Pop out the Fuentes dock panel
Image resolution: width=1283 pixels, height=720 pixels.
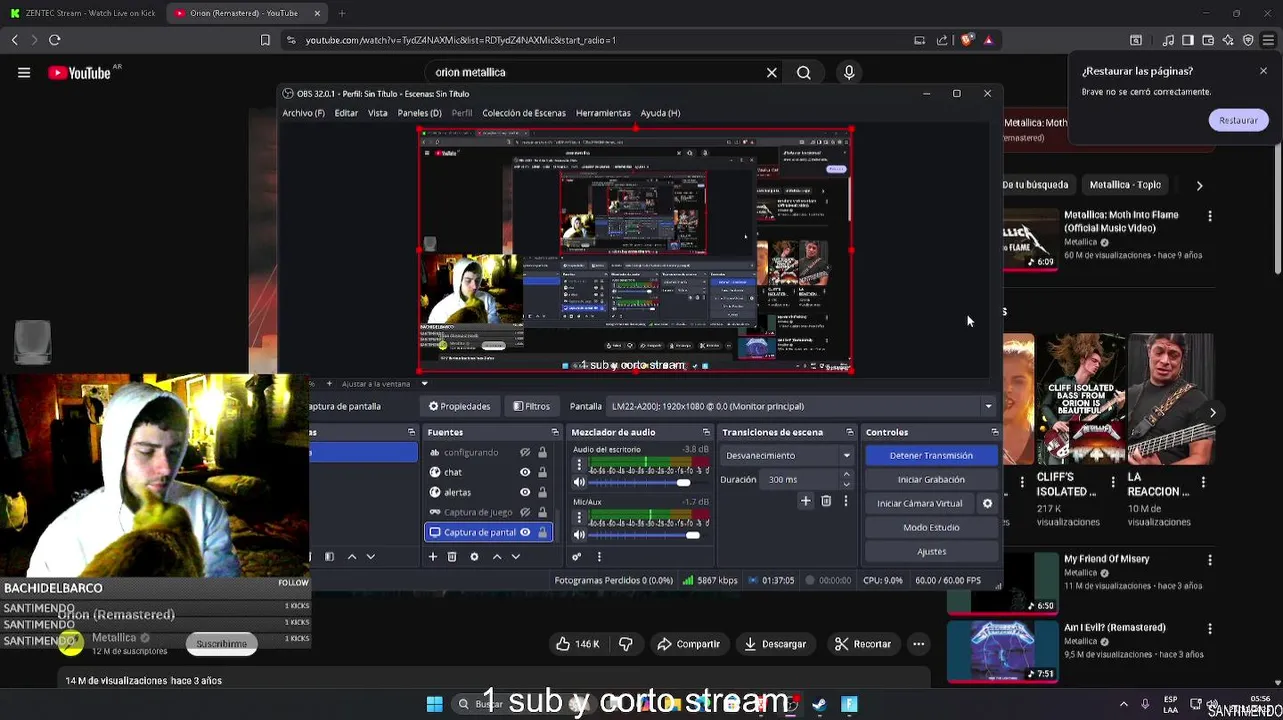tap(555, 432)
